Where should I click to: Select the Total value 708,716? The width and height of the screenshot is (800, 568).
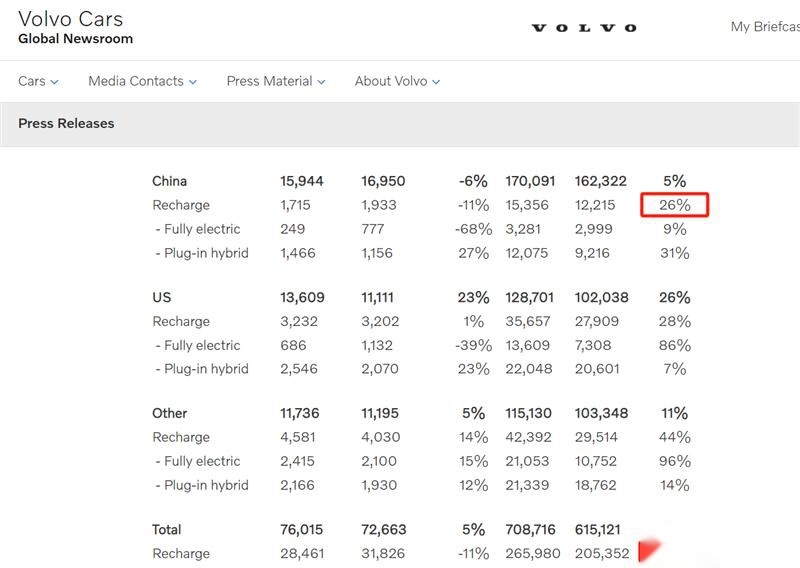pyautogui.click(x=530, y=530)
